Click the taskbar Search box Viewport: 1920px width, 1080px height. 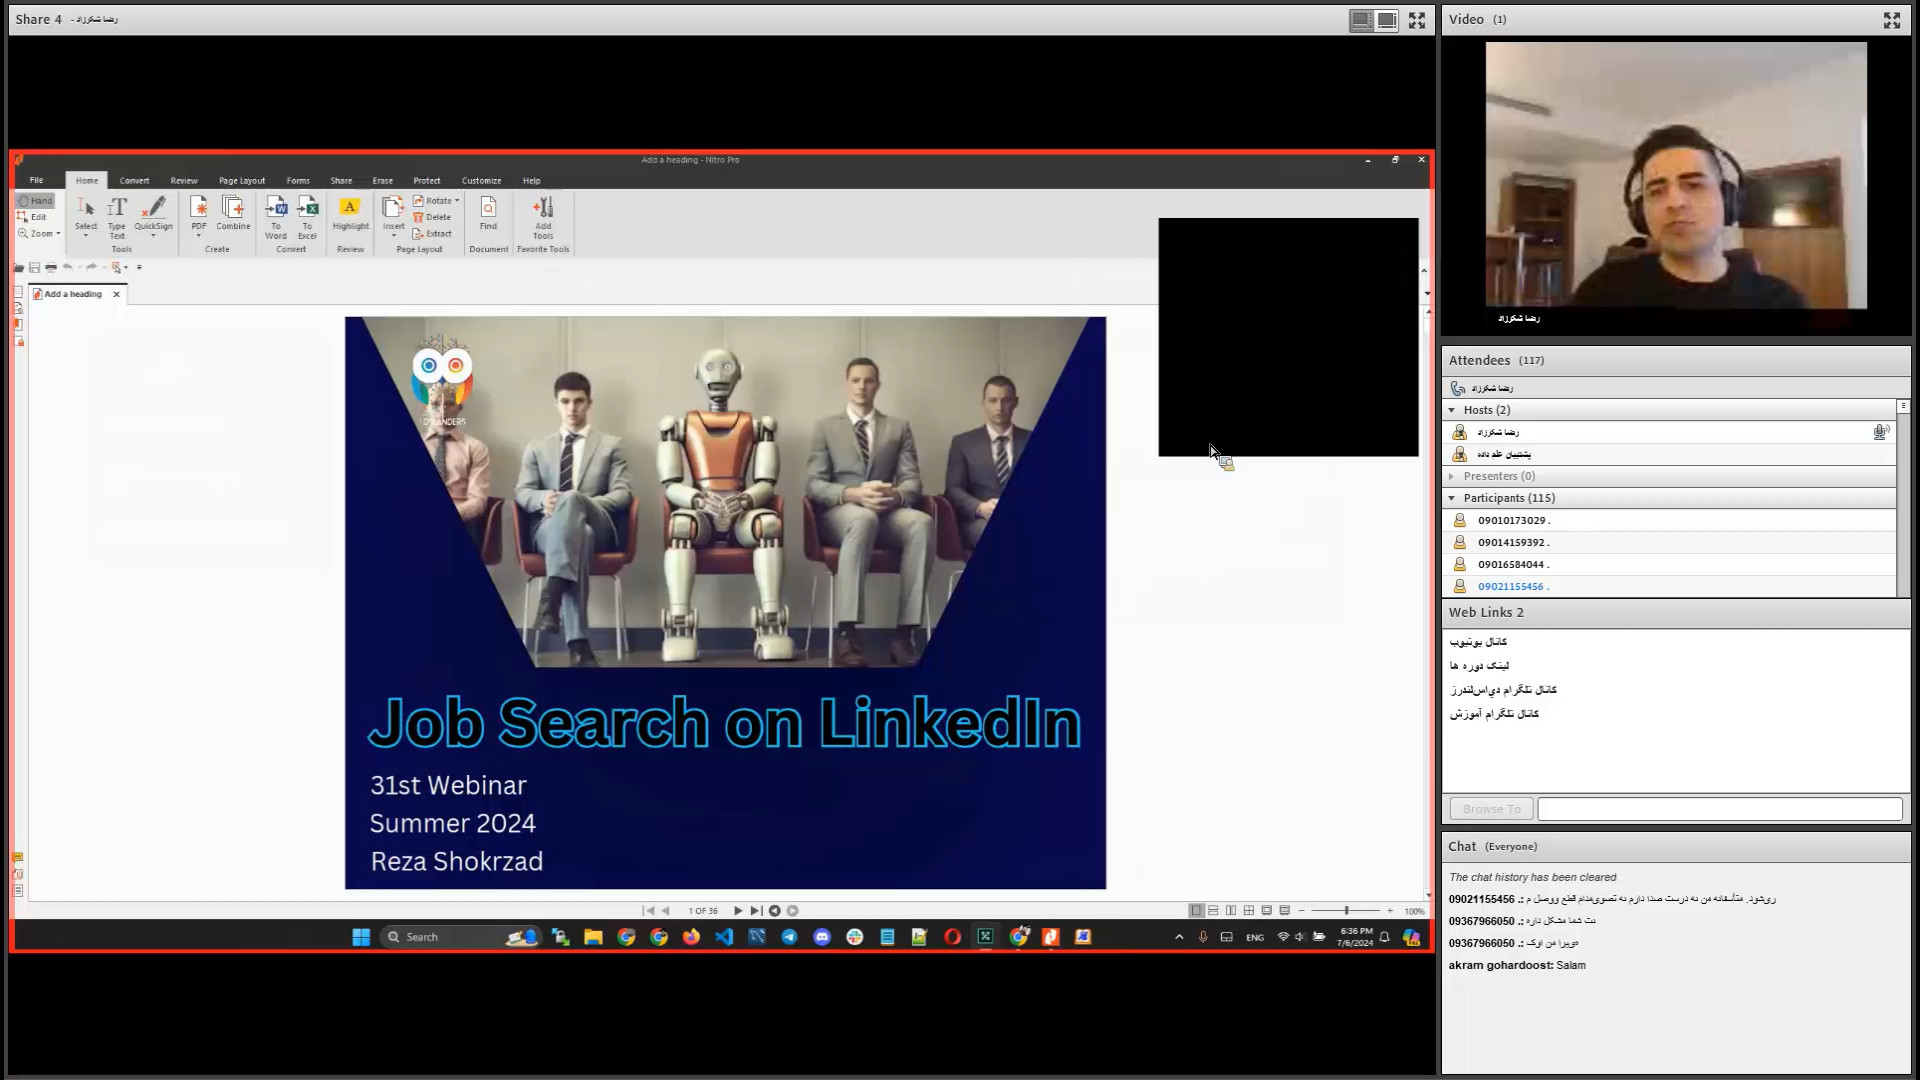pyautogui.click(x=461, y=937)
